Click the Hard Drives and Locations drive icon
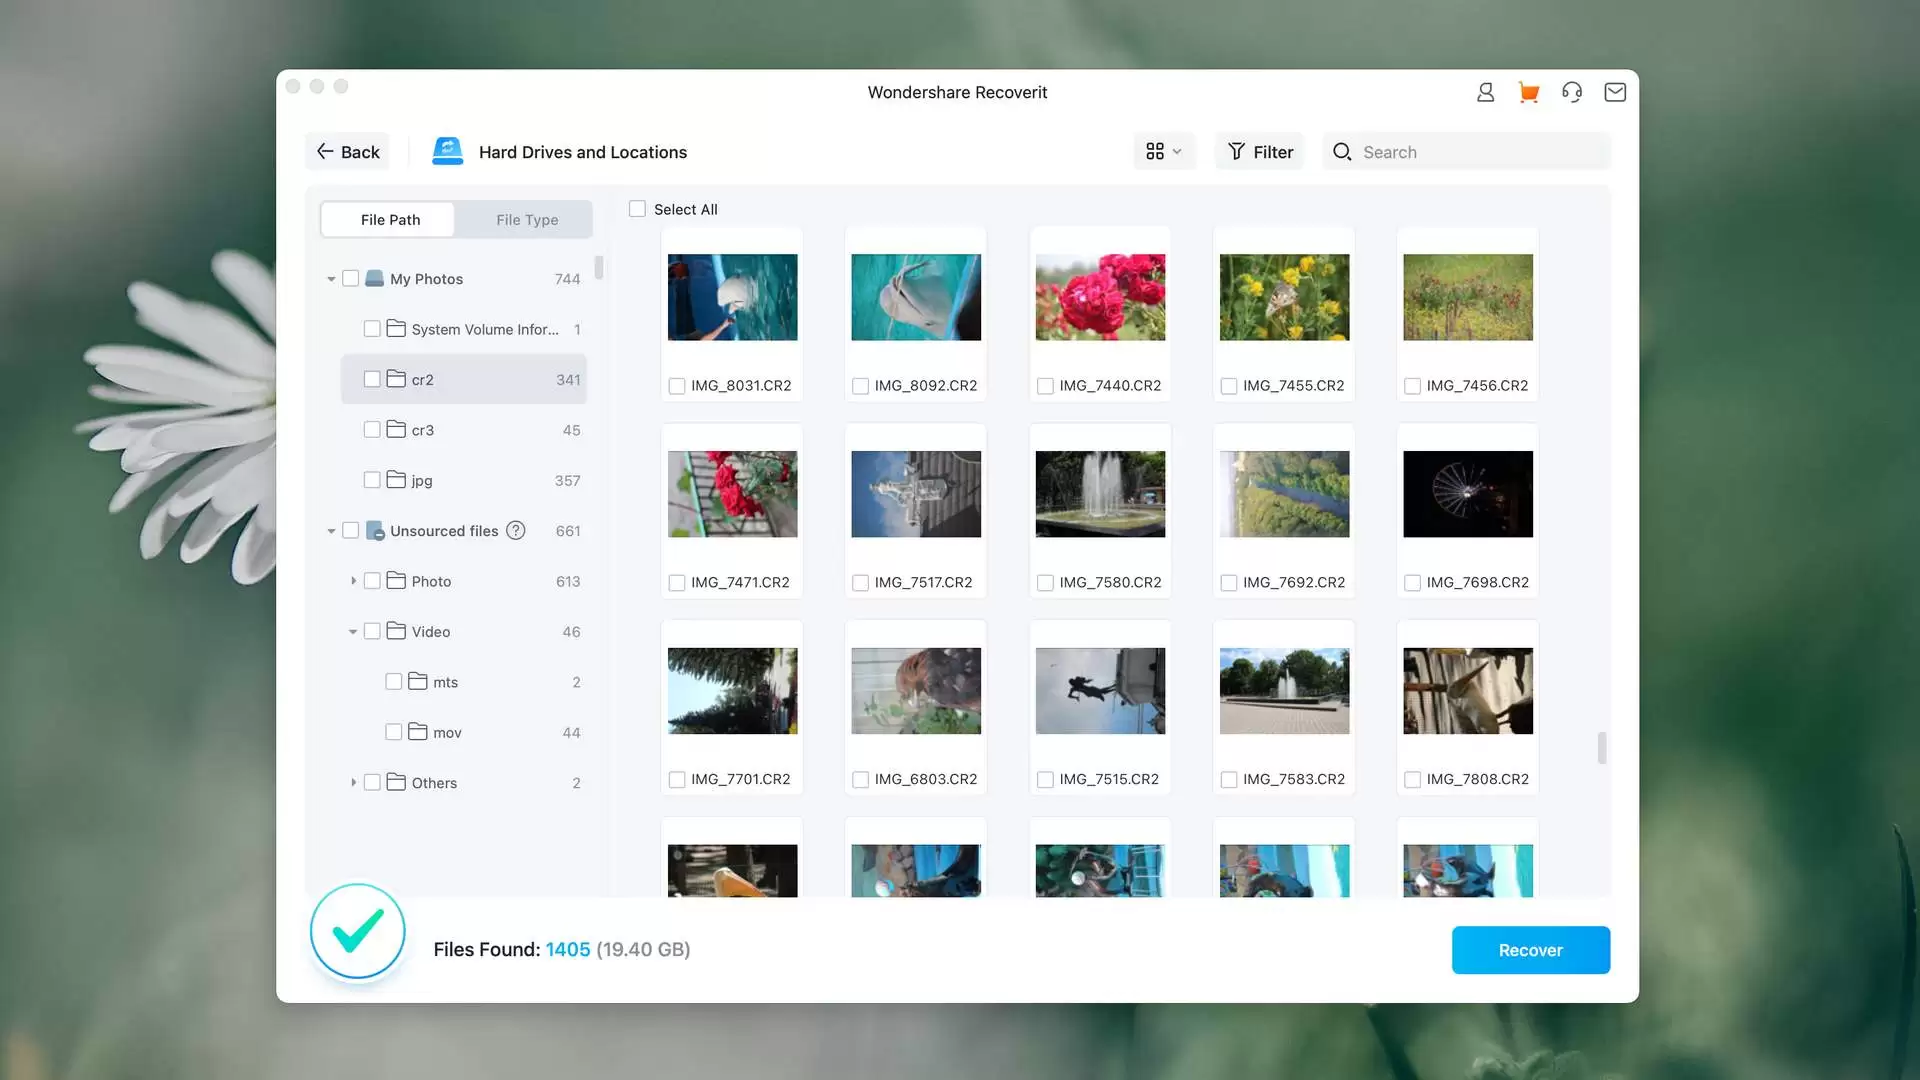1920x1080 pixels. pyautogui.click(x=447, y=152)
